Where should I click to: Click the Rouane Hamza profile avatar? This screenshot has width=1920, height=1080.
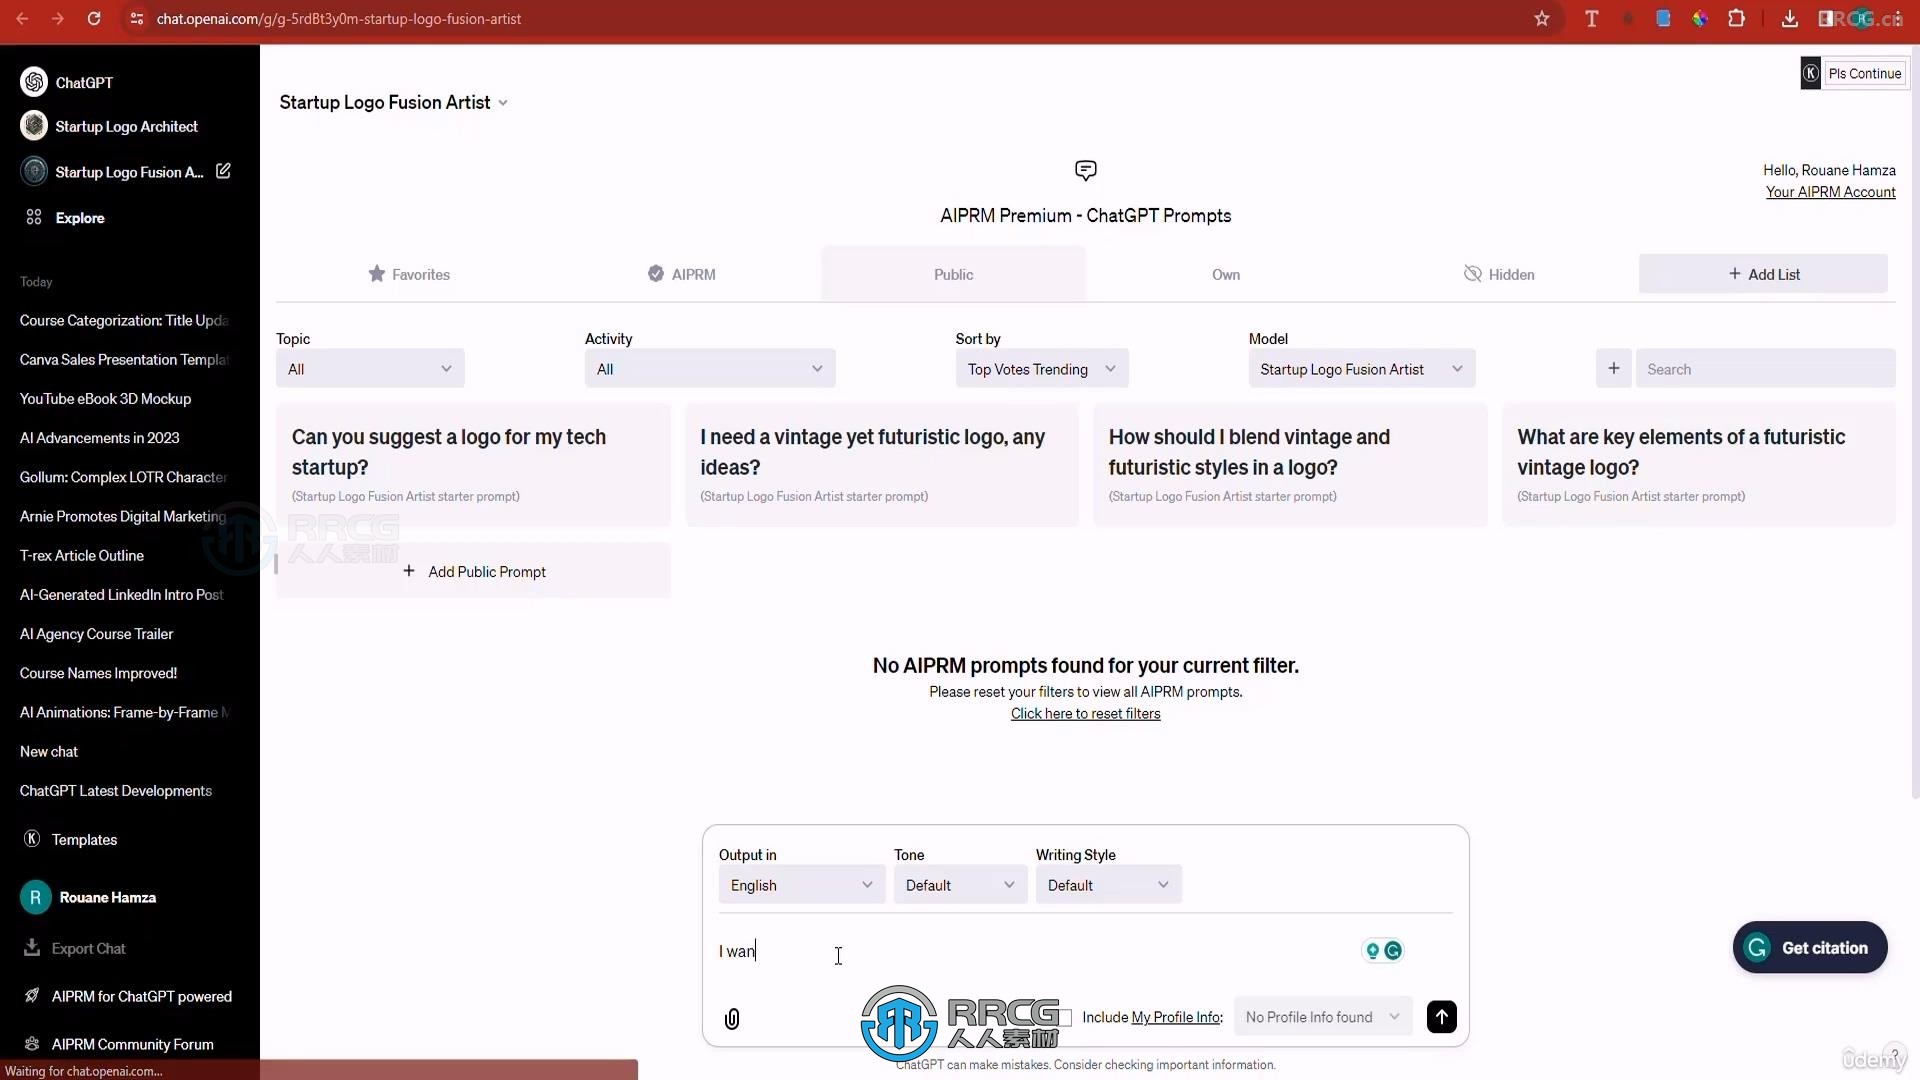pos(35,897)
